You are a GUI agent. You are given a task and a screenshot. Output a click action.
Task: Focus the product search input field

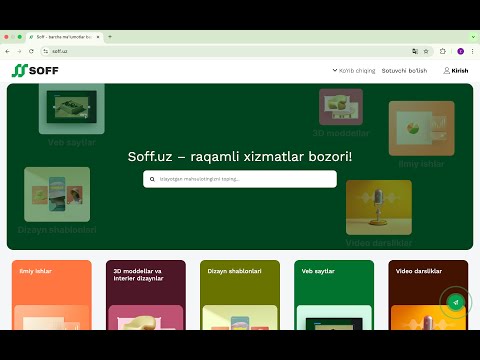pos(240,179)
